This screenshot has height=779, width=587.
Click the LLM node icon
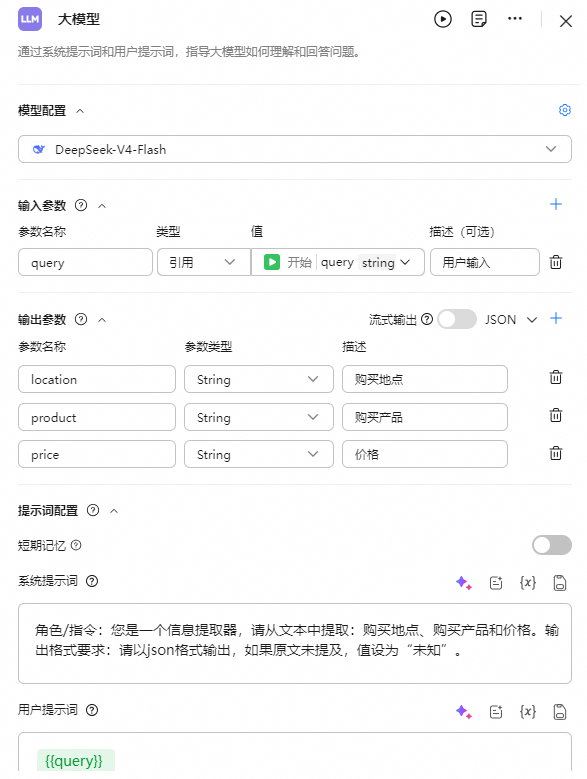[30, 19]
